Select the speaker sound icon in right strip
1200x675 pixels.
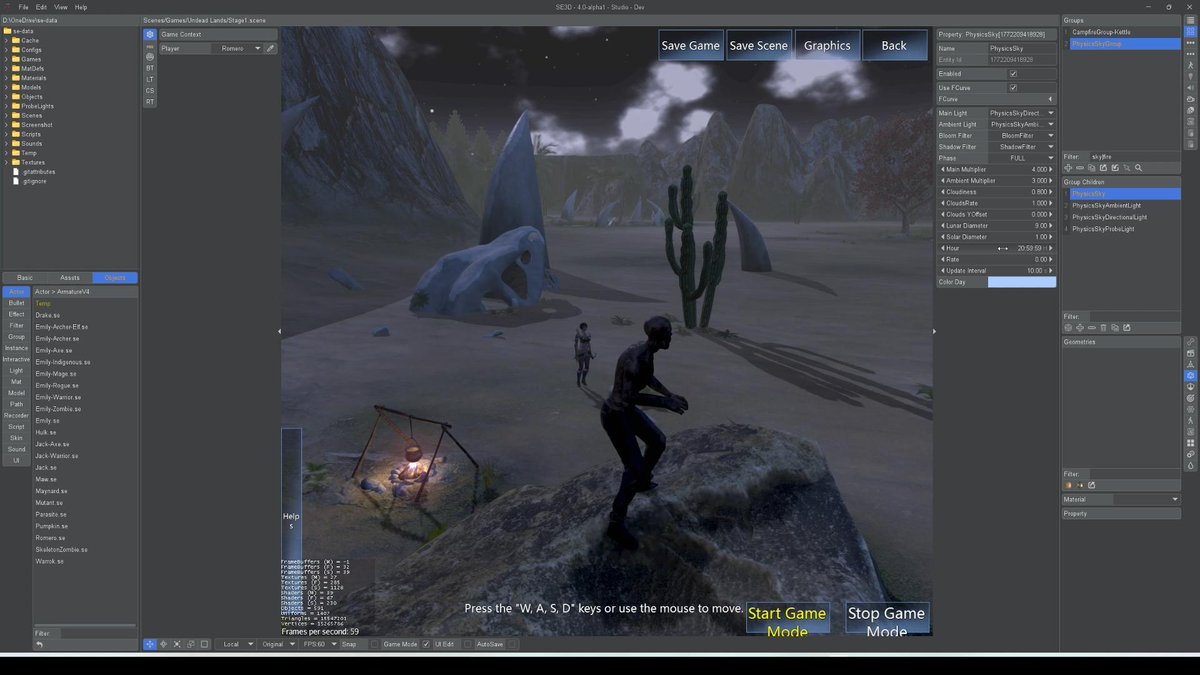(1191, 87)
